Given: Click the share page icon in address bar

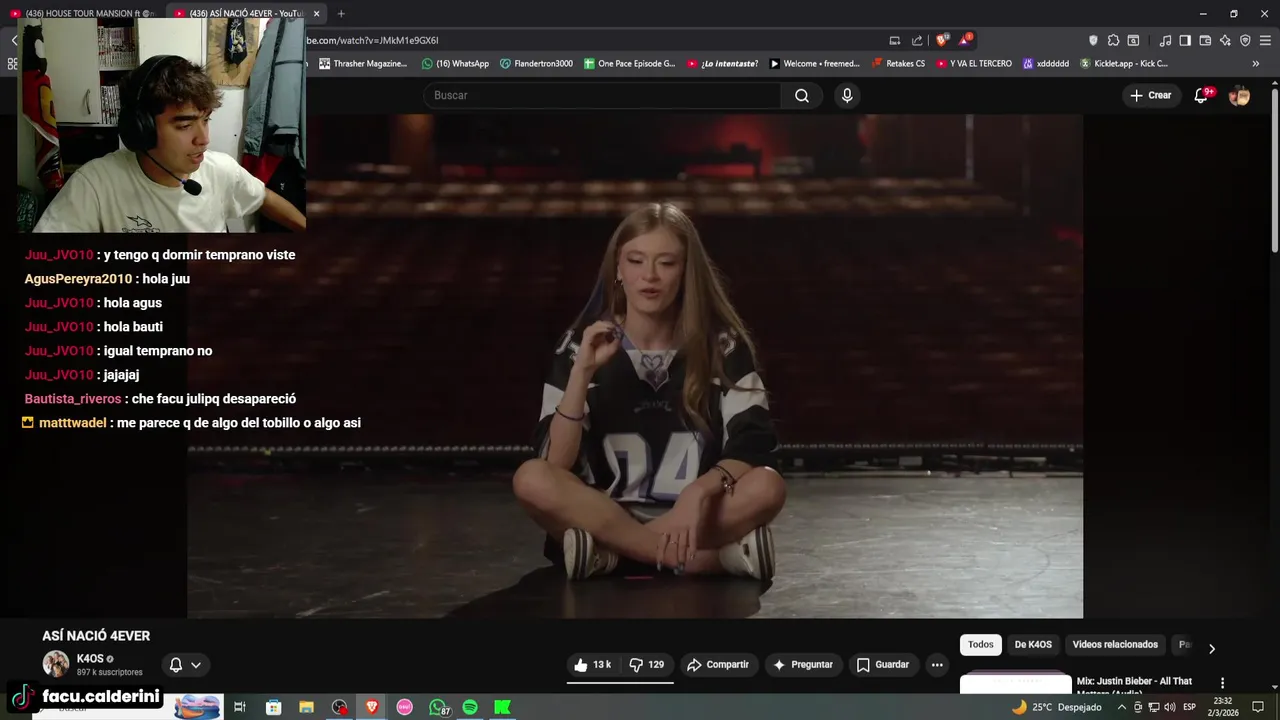Looking at the screenshot, I should point(917,40).
